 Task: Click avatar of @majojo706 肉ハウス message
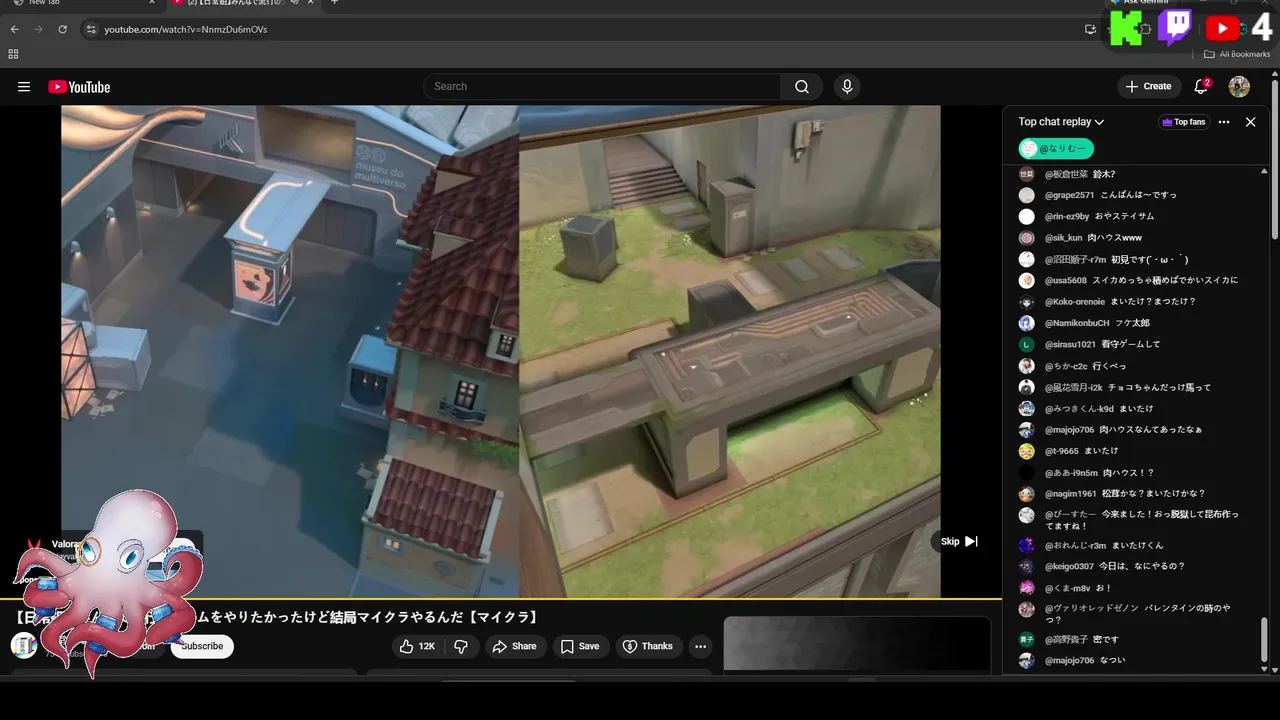1026,430
